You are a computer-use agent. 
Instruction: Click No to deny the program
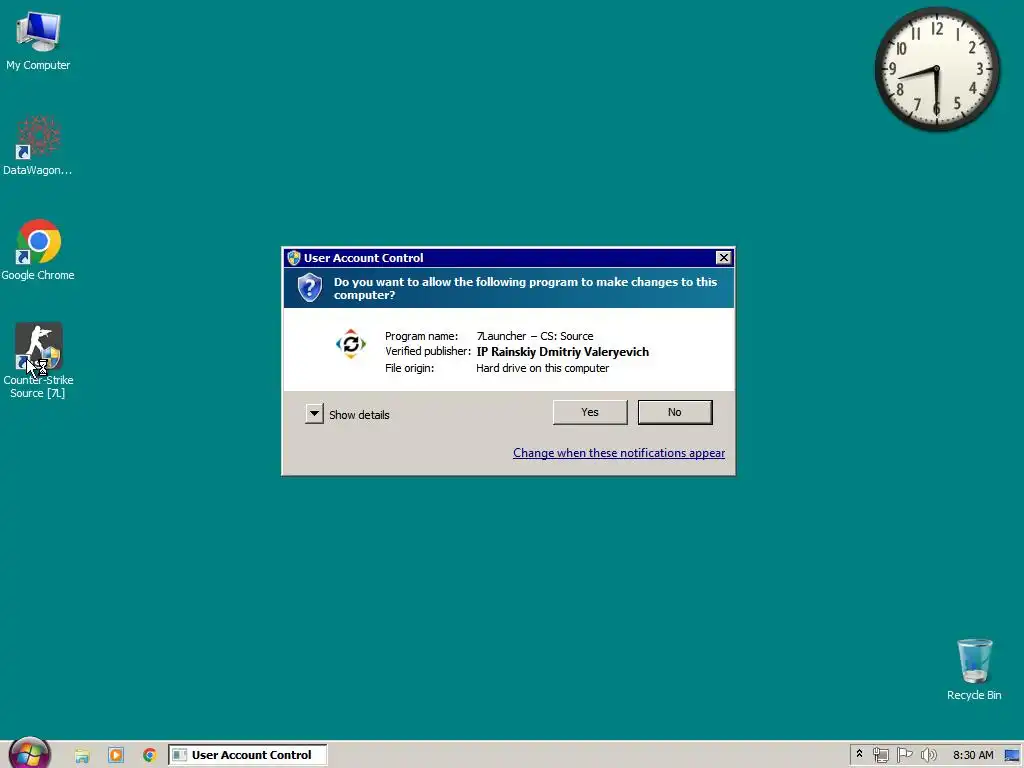[675, 412]
